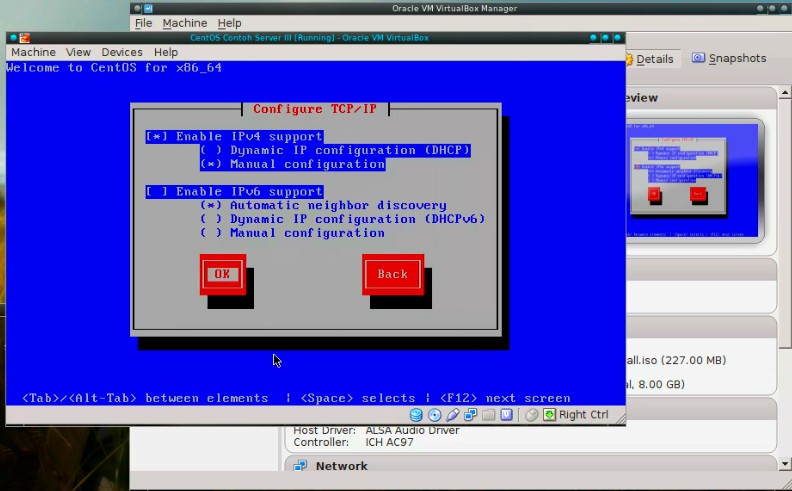The image size is (792, 491).
Task: Click the VM window title bar icon
Action: (x=24, y=38)
